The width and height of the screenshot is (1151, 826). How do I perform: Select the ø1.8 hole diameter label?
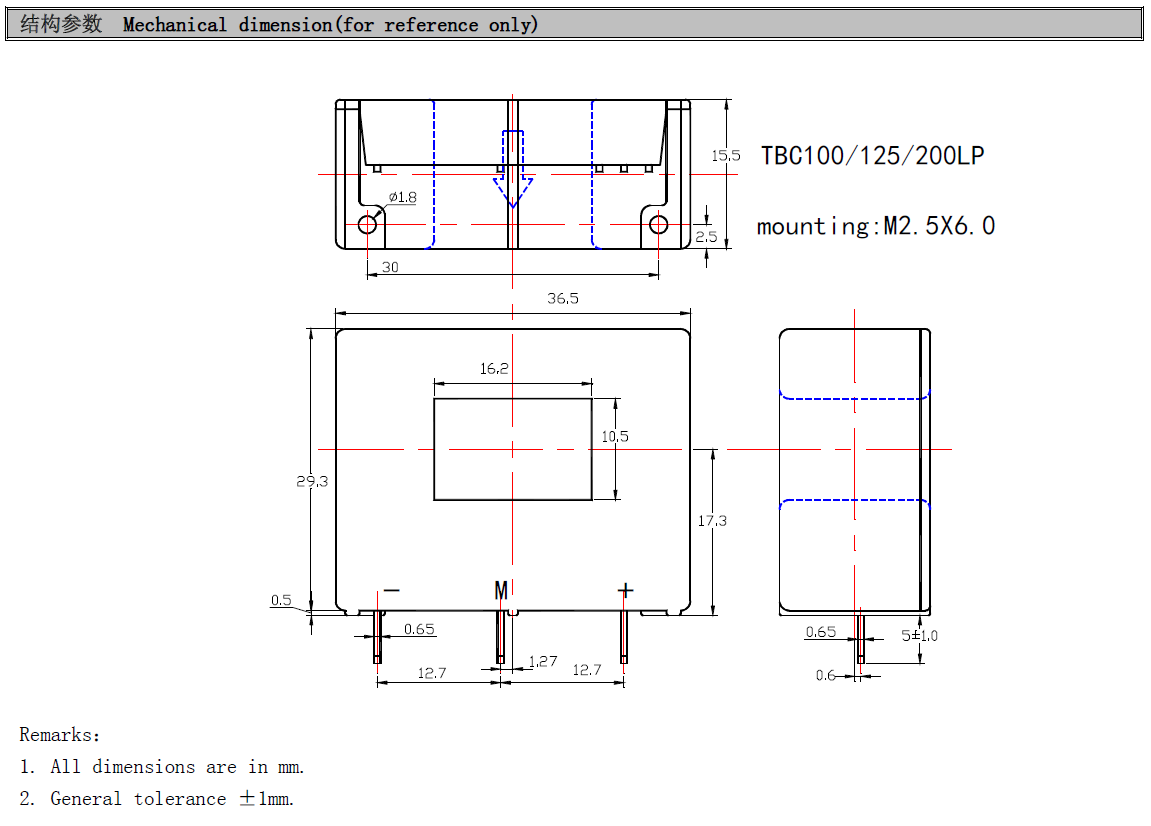(402, 197)
